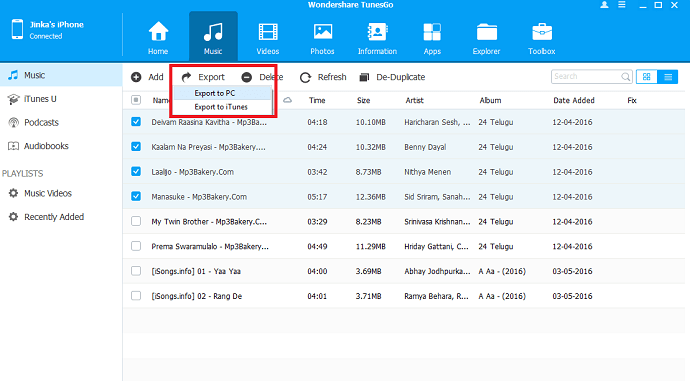Screen dimensions: 690x381
Task: Click album A Aa - (2016) in Yaa Yaa row
Action: [x=502, y=271]
